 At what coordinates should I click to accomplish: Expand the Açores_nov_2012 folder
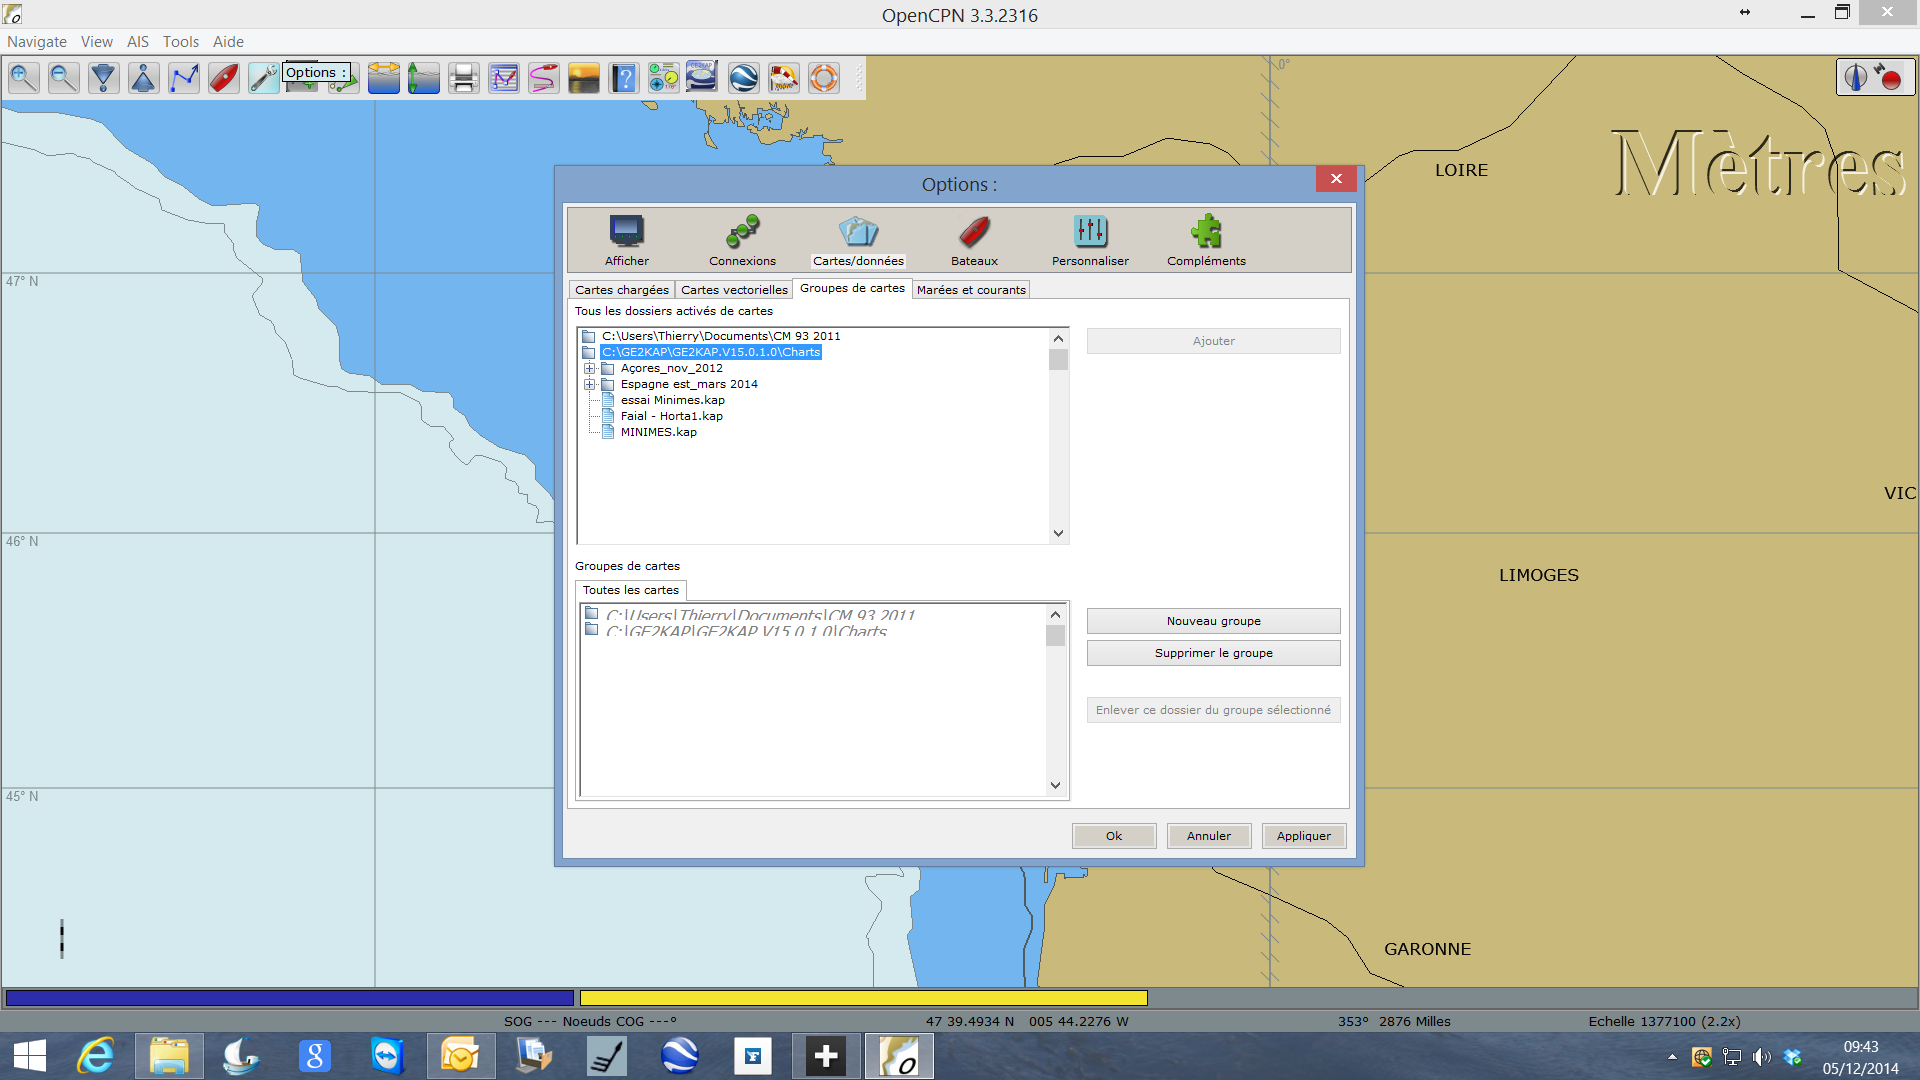(x=590, y=368)
